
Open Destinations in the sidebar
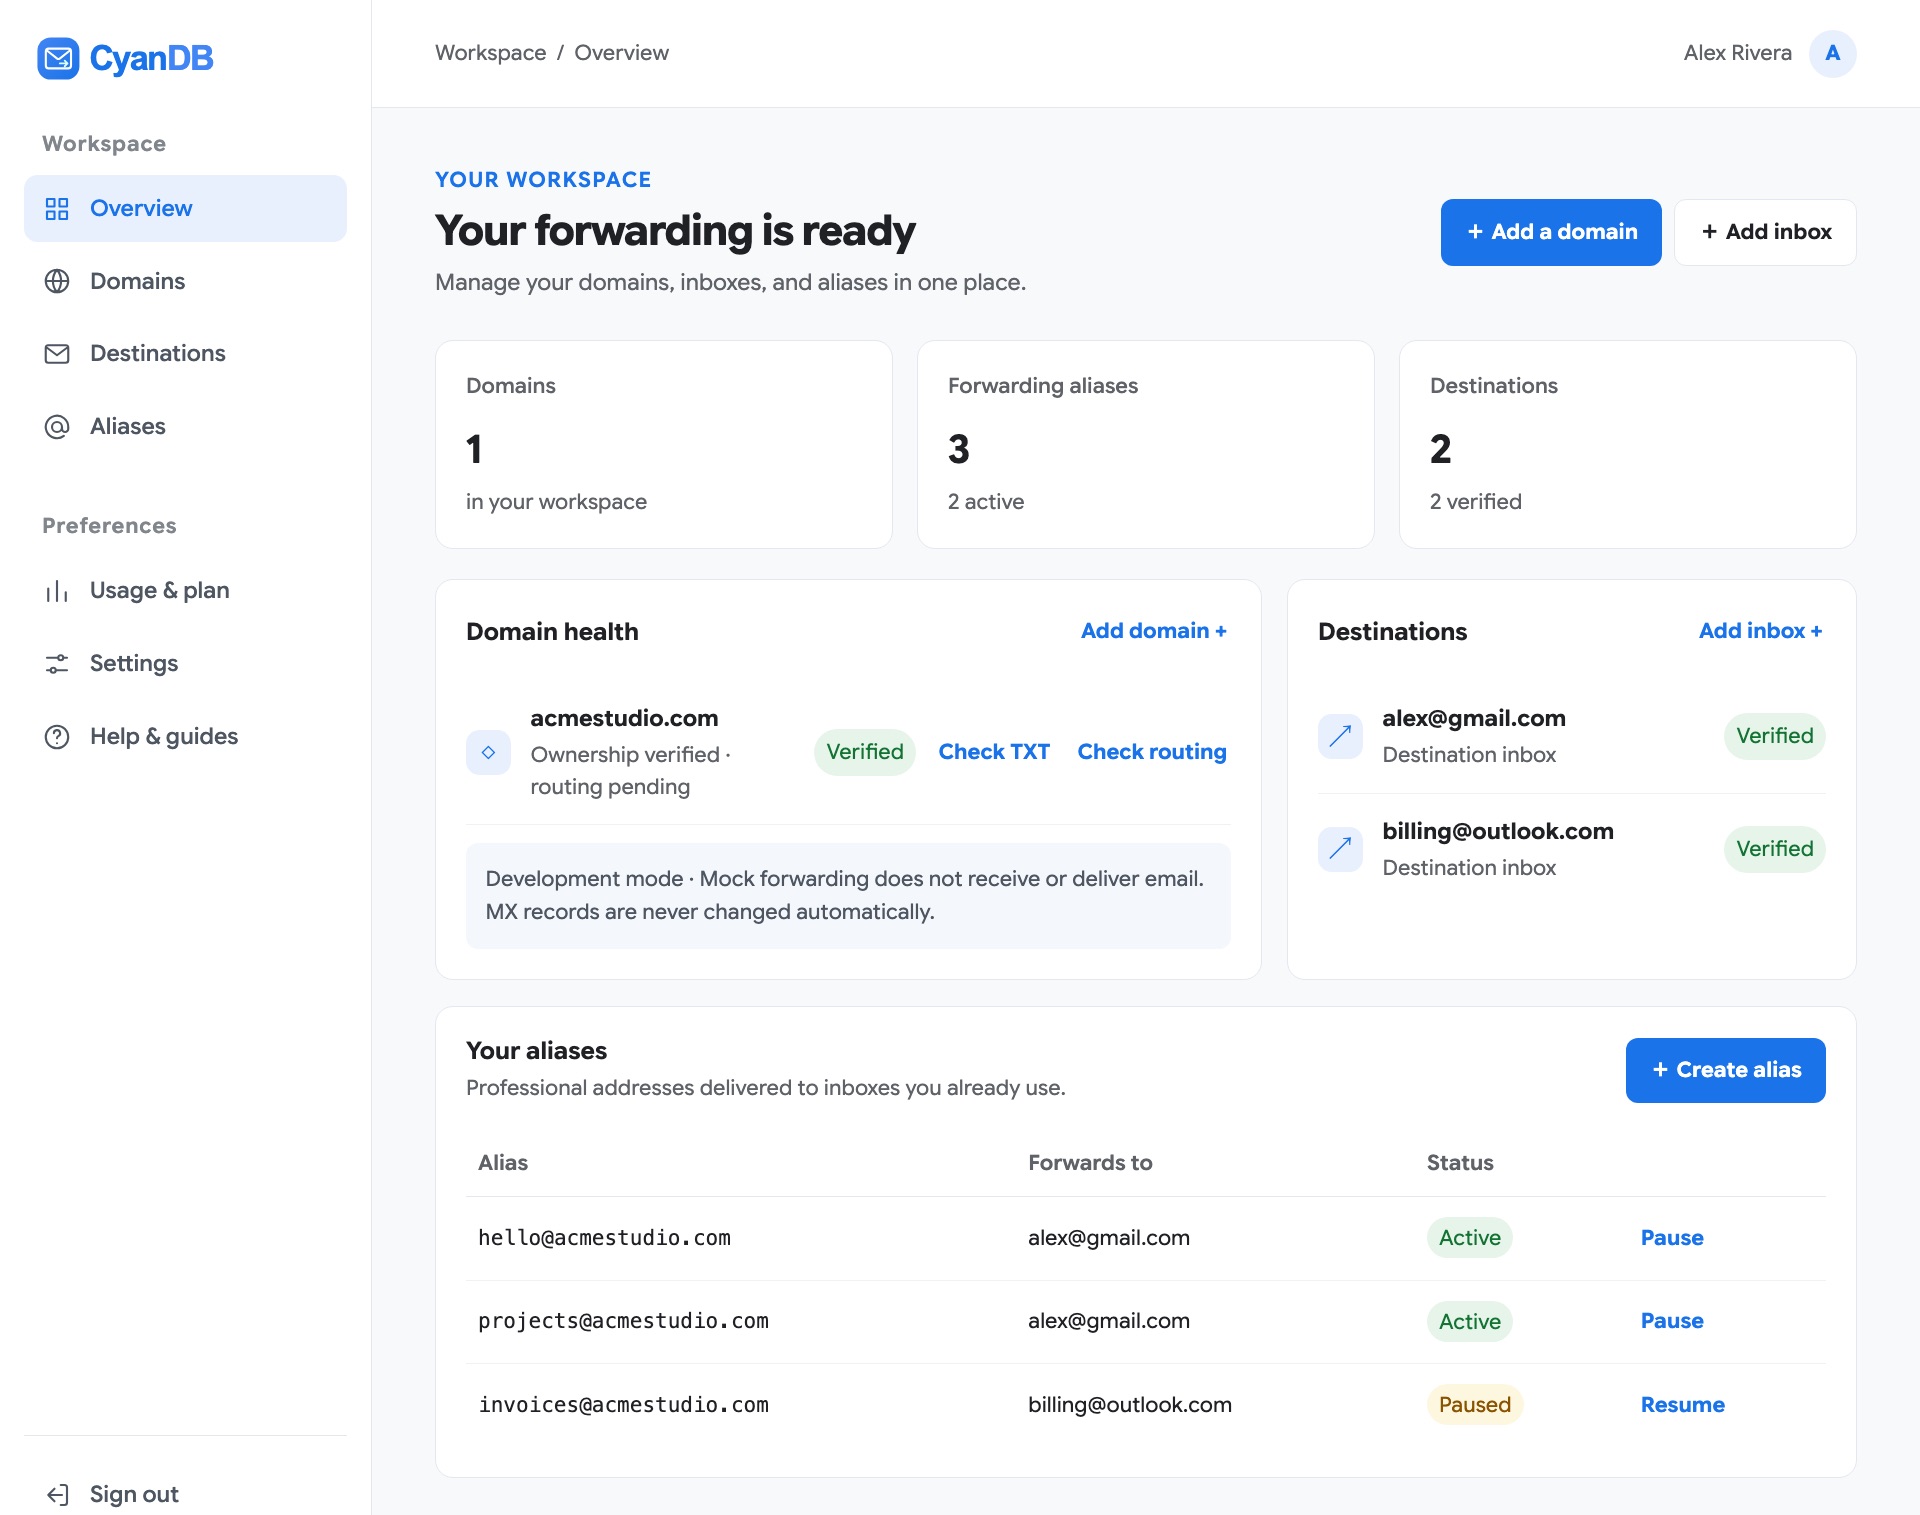pyautogui.click(x=185, y=354)
